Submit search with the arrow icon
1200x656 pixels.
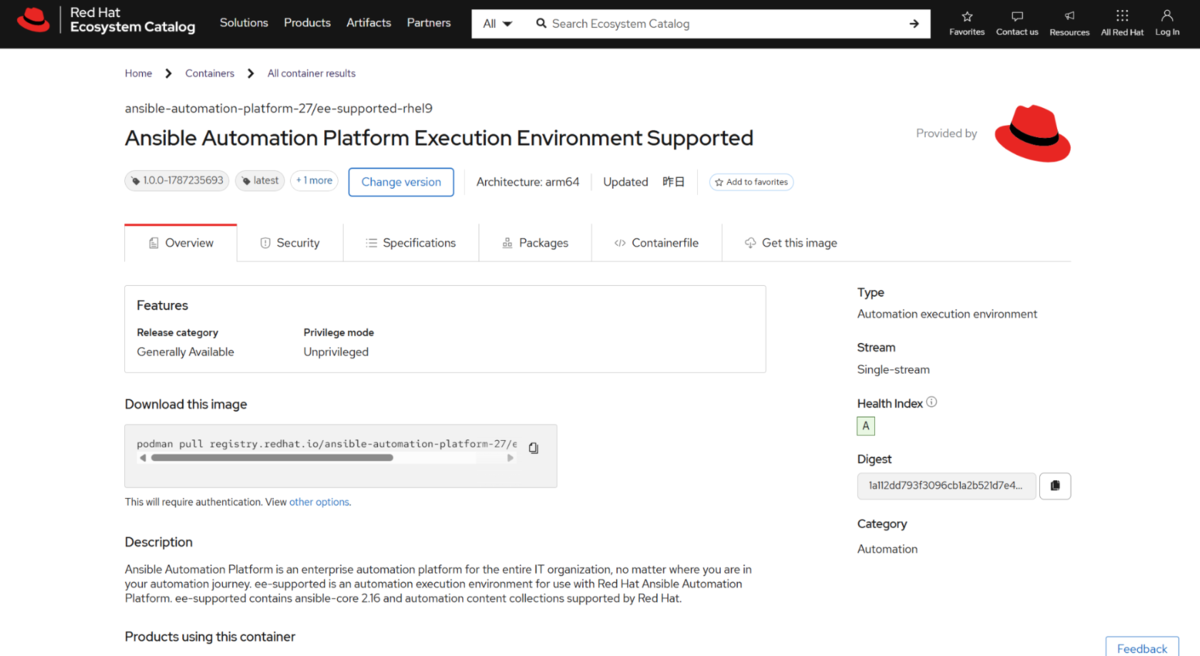coord(914,24)
